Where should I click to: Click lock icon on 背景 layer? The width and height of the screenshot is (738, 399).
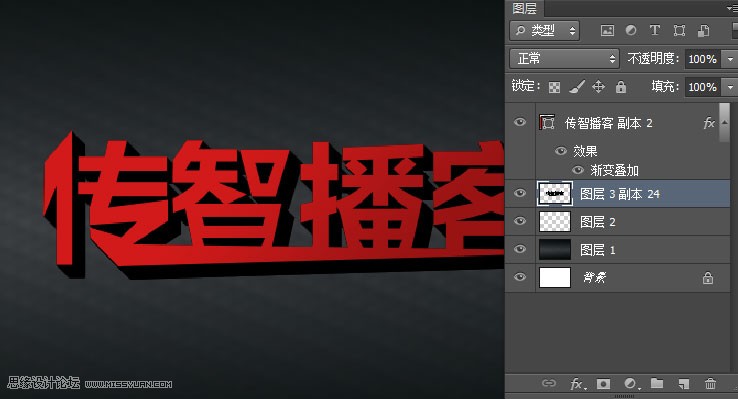[x=708, y=278]
